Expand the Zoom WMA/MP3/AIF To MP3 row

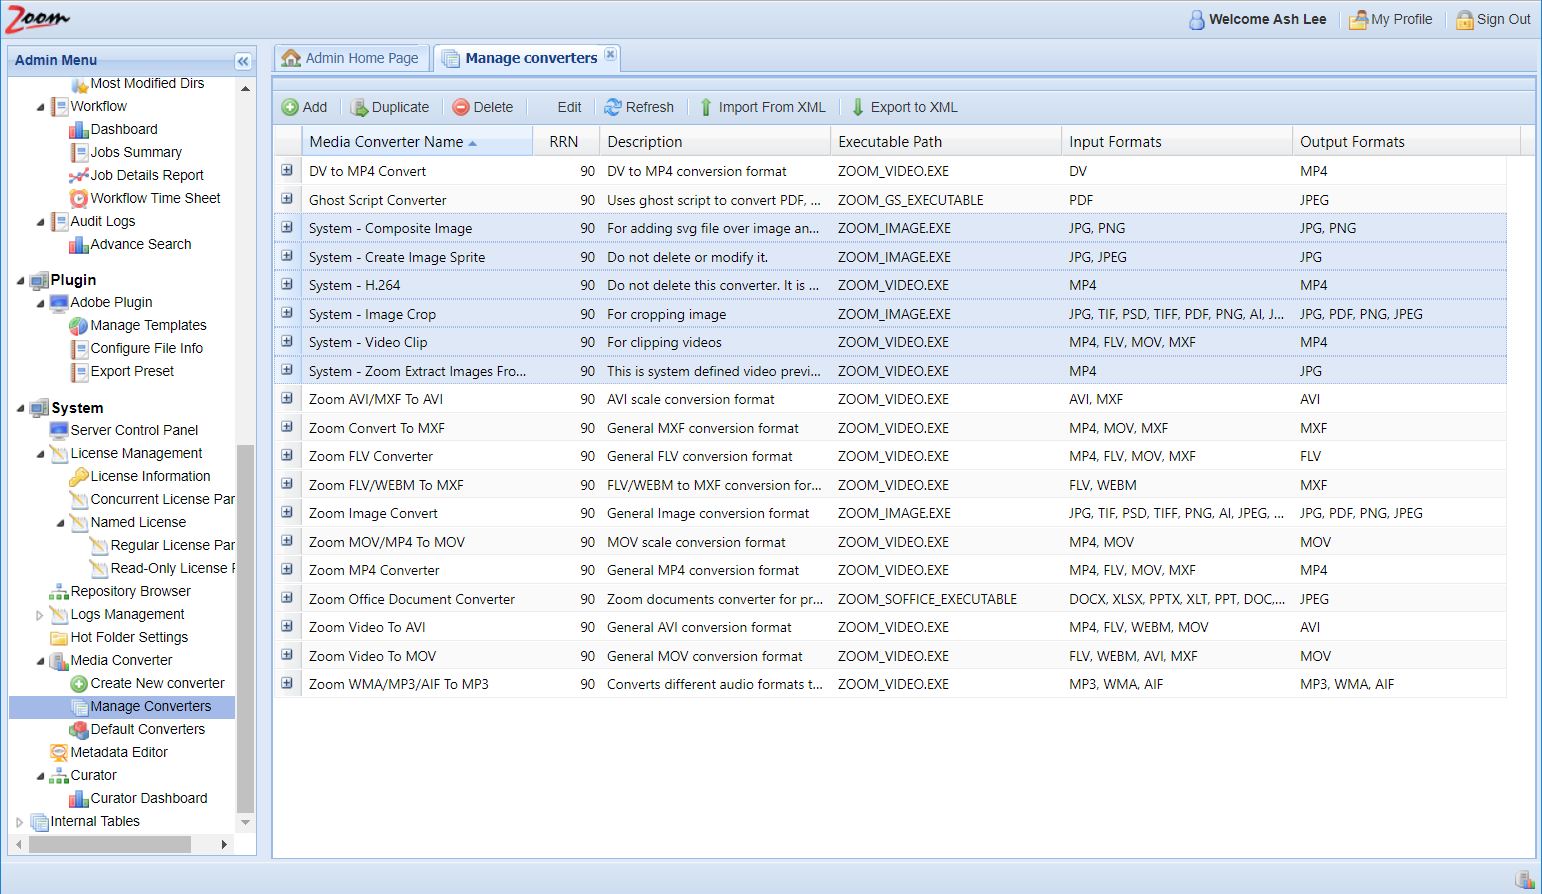[x=287, y=684]
